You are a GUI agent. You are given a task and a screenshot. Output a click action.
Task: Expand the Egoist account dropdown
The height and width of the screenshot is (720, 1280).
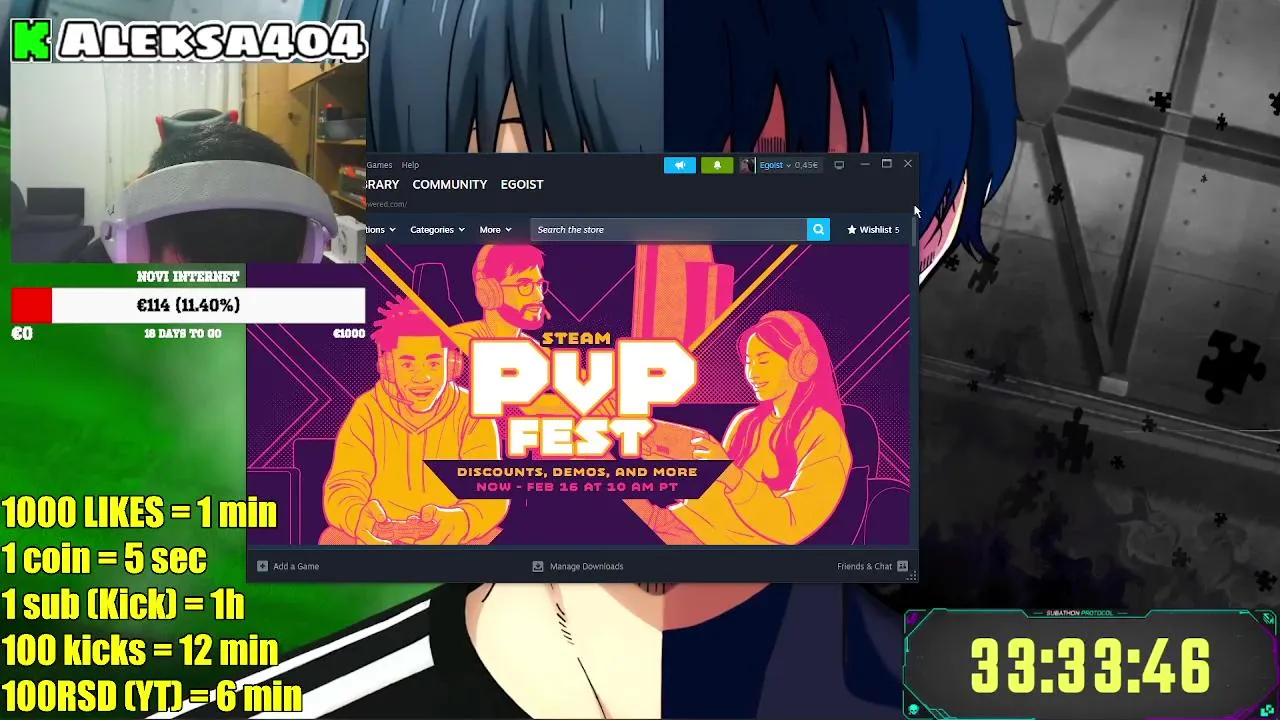[x=789, y=165]
